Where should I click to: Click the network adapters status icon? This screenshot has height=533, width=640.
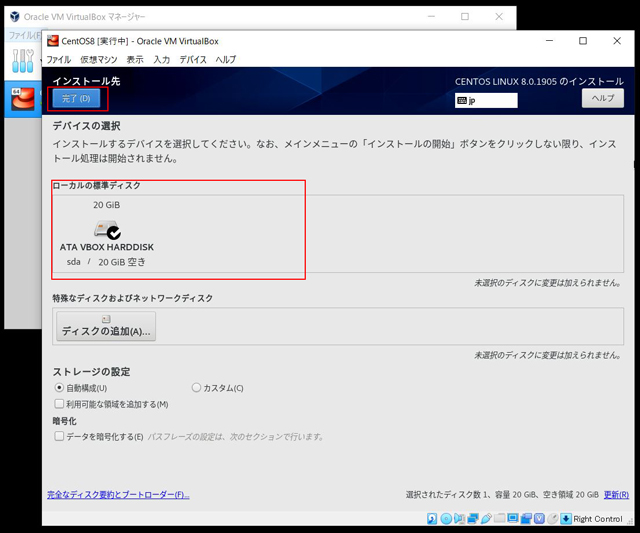473,519
